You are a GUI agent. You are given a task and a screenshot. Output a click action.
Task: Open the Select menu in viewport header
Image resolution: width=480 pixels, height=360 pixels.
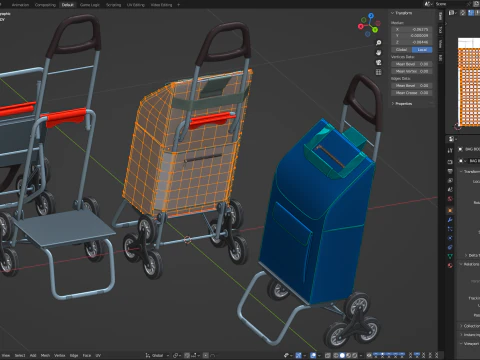20,355
